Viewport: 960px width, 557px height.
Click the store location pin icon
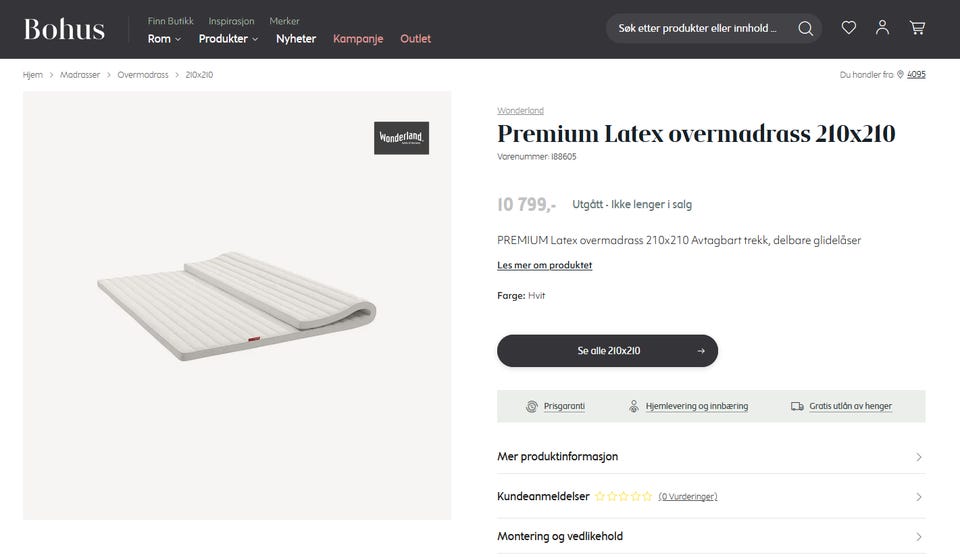pos(900,75)
